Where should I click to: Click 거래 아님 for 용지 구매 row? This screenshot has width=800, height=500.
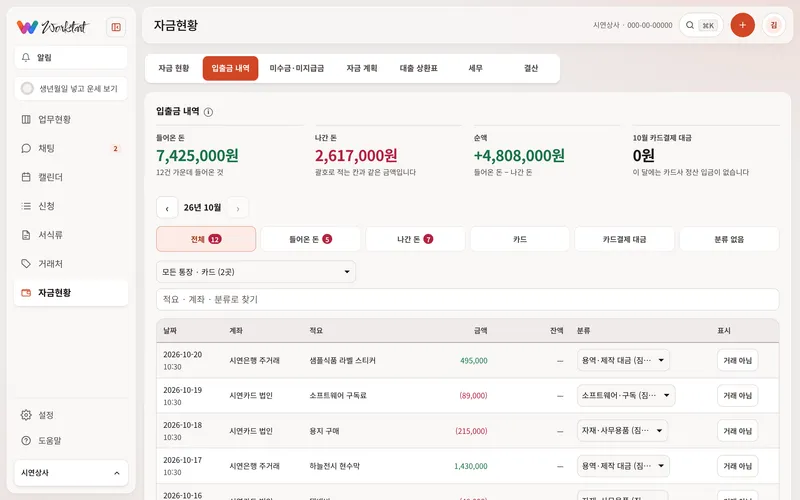click(x=737, y=431)
